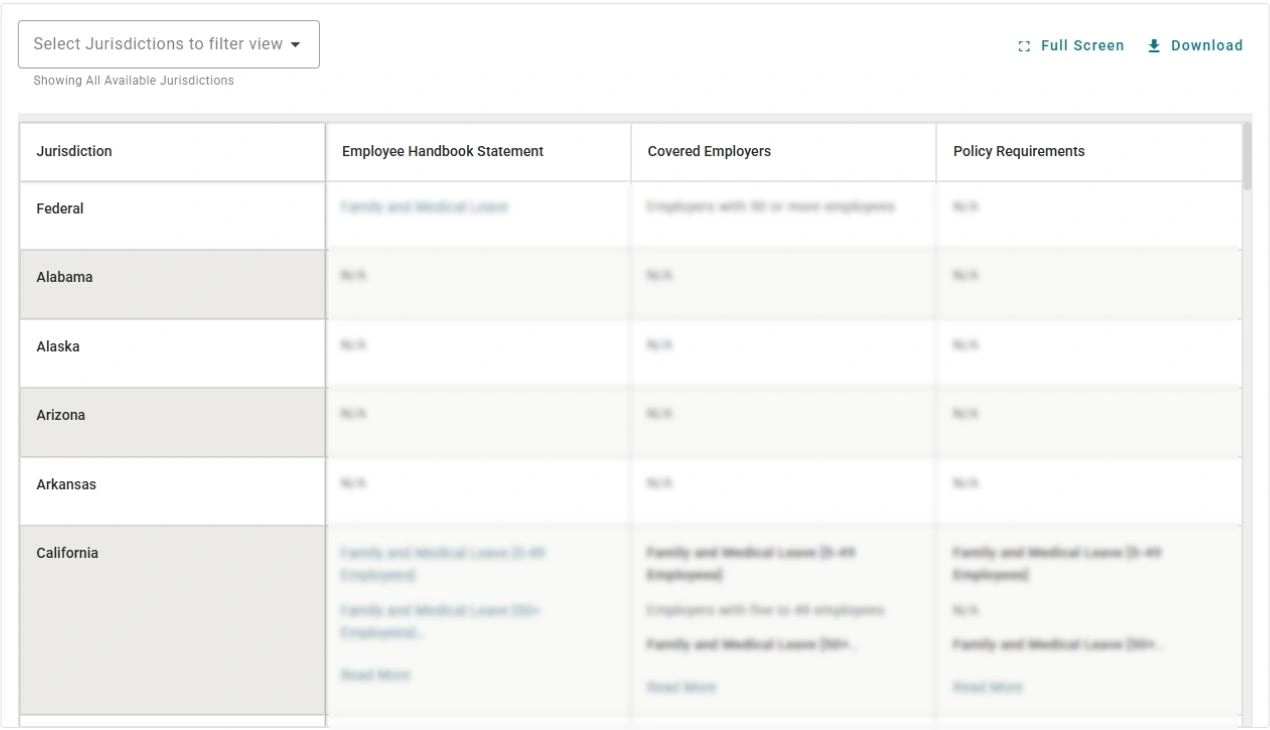This screenshot has width=1270, height=730.
Task: Click the Policy Requirements column header
Action: coord(1018,151)
